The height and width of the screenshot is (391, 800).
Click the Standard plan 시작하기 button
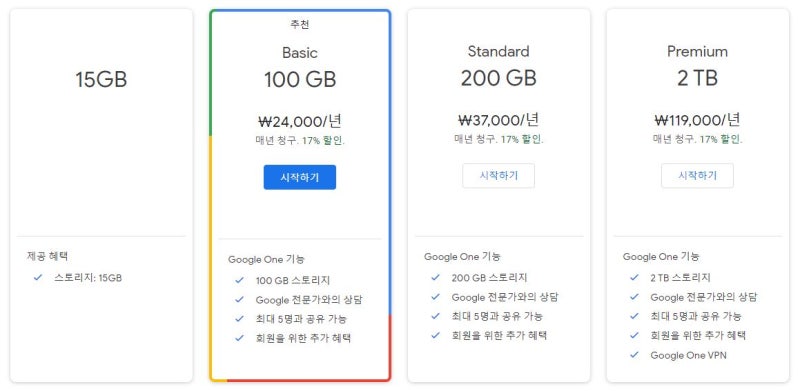click(498, 176)
